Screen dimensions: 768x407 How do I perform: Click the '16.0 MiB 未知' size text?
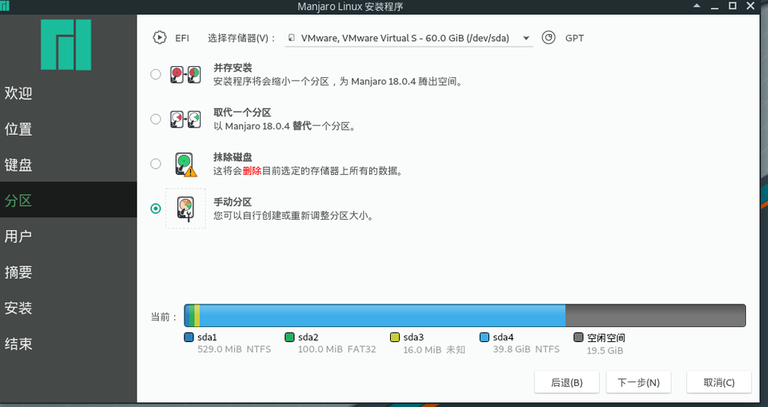tap(434, 350)
